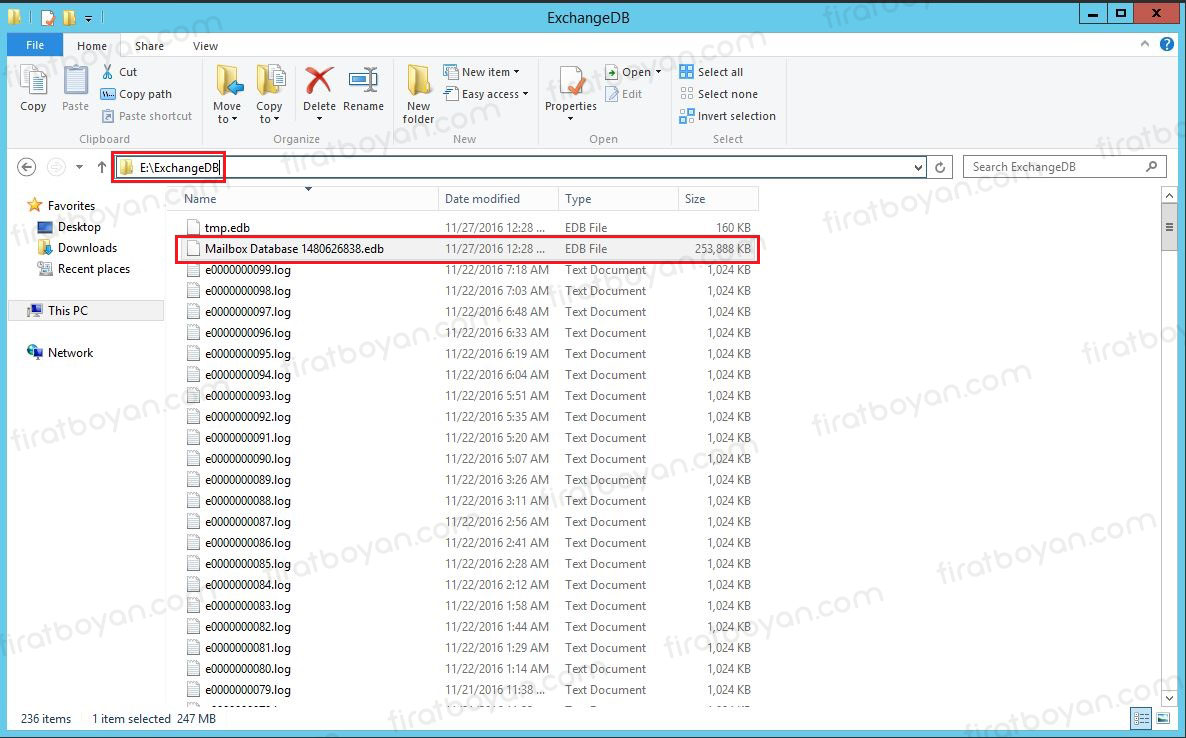
Task: Open the recent locations dropdown arrow
Action: click(x=79, y=167)
